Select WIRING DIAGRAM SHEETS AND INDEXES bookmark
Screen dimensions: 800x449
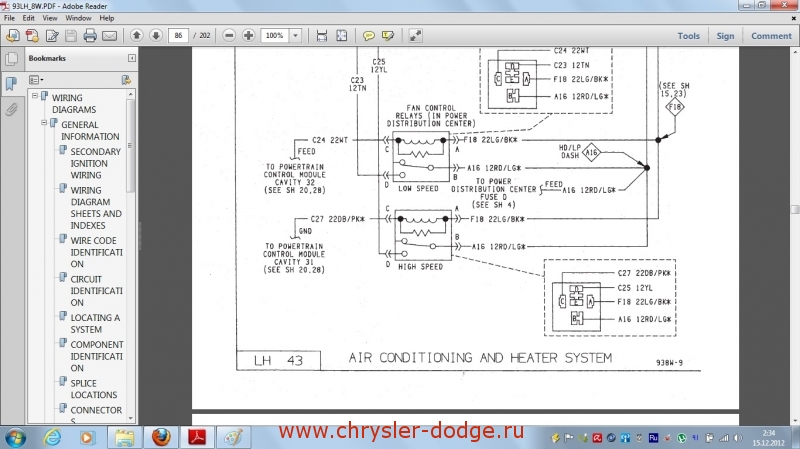96,208
